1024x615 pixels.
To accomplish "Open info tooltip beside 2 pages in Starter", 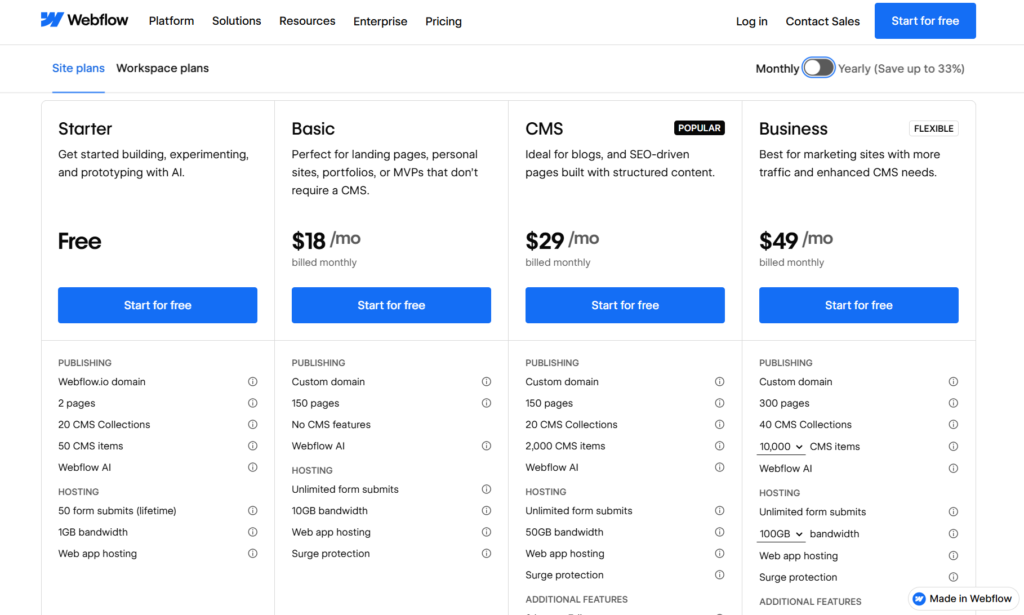I will click(x=253, y=403).
